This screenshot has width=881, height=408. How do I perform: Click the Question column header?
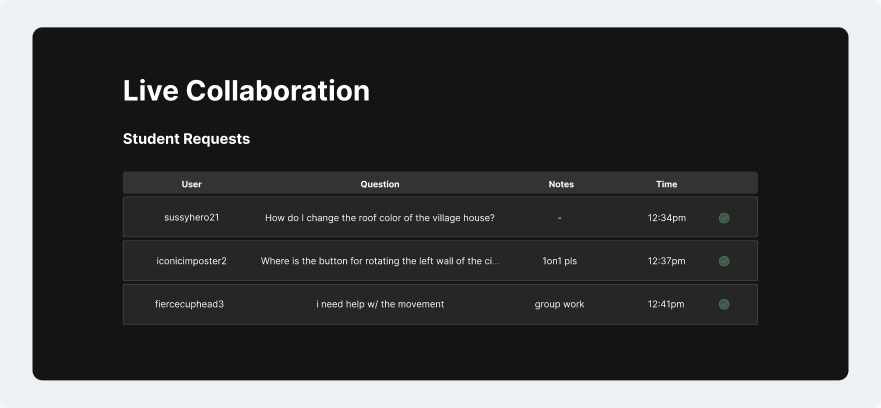click(380, 184)
